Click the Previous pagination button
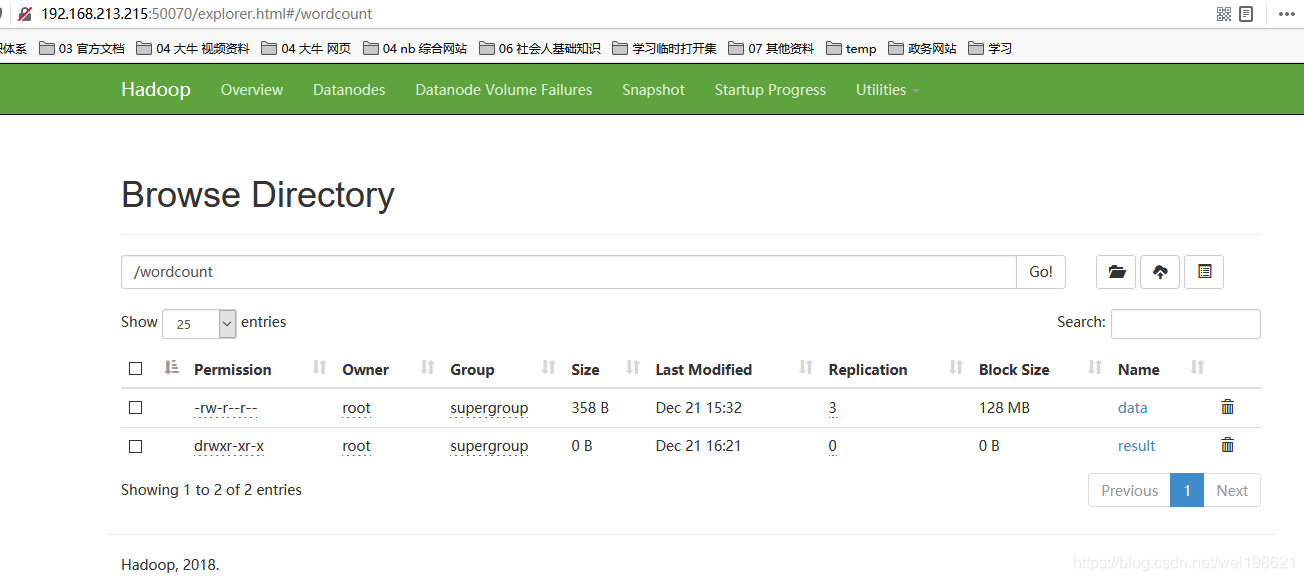Viewport: 1304px width, 581px height. (x=1129, y=490)
